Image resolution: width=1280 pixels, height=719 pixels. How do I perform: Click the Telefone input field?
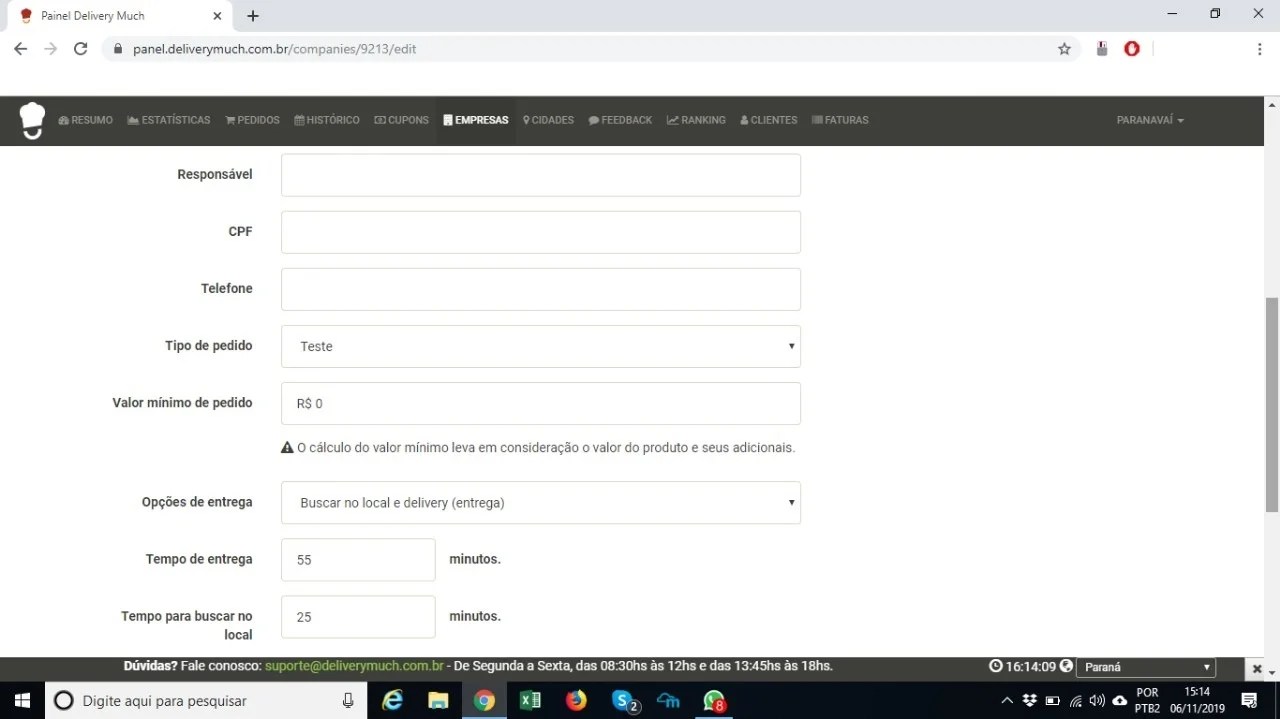[541, 289]
